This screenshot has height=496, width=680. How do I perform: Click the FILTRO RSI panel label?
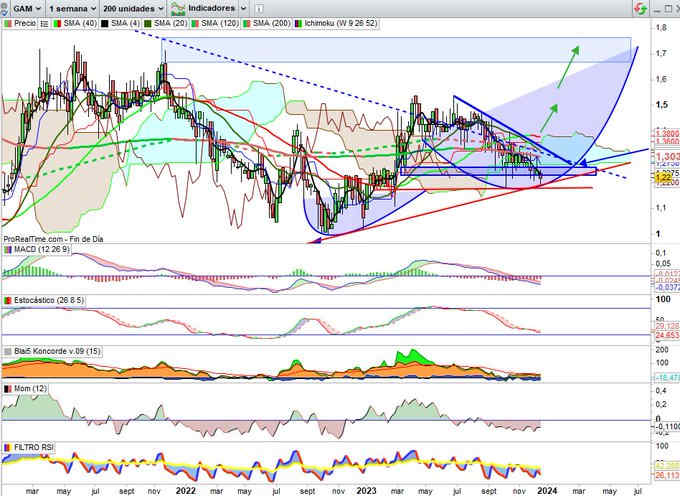coord(33,447)
